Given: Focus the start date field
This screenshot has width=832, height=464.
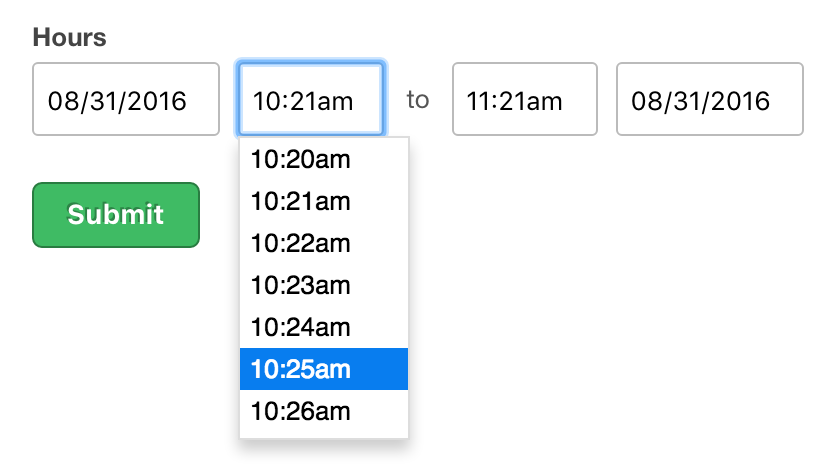Looking at the screenshot, I should coord(126,100).
